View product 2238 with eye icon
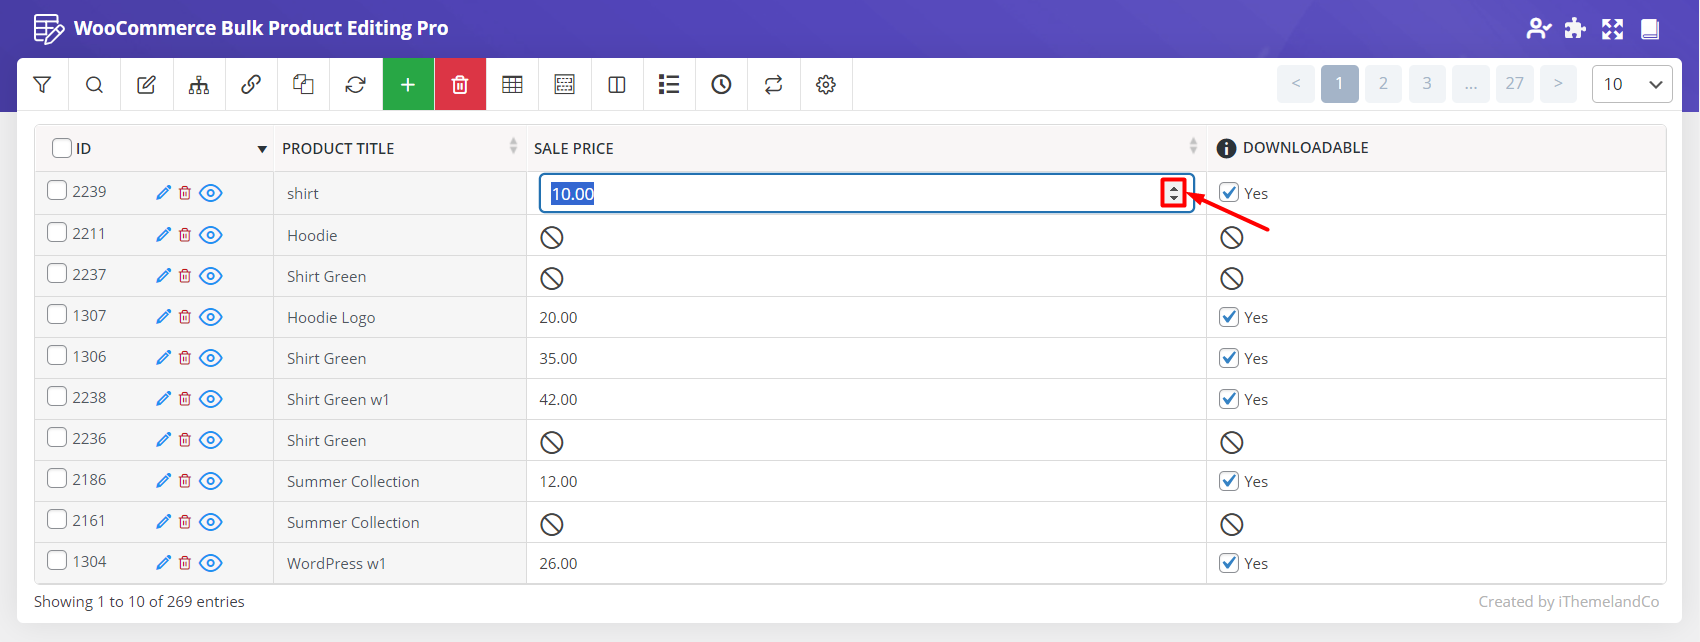The width and height of the screenshot is (1700, 642). [x=211, y=399]
